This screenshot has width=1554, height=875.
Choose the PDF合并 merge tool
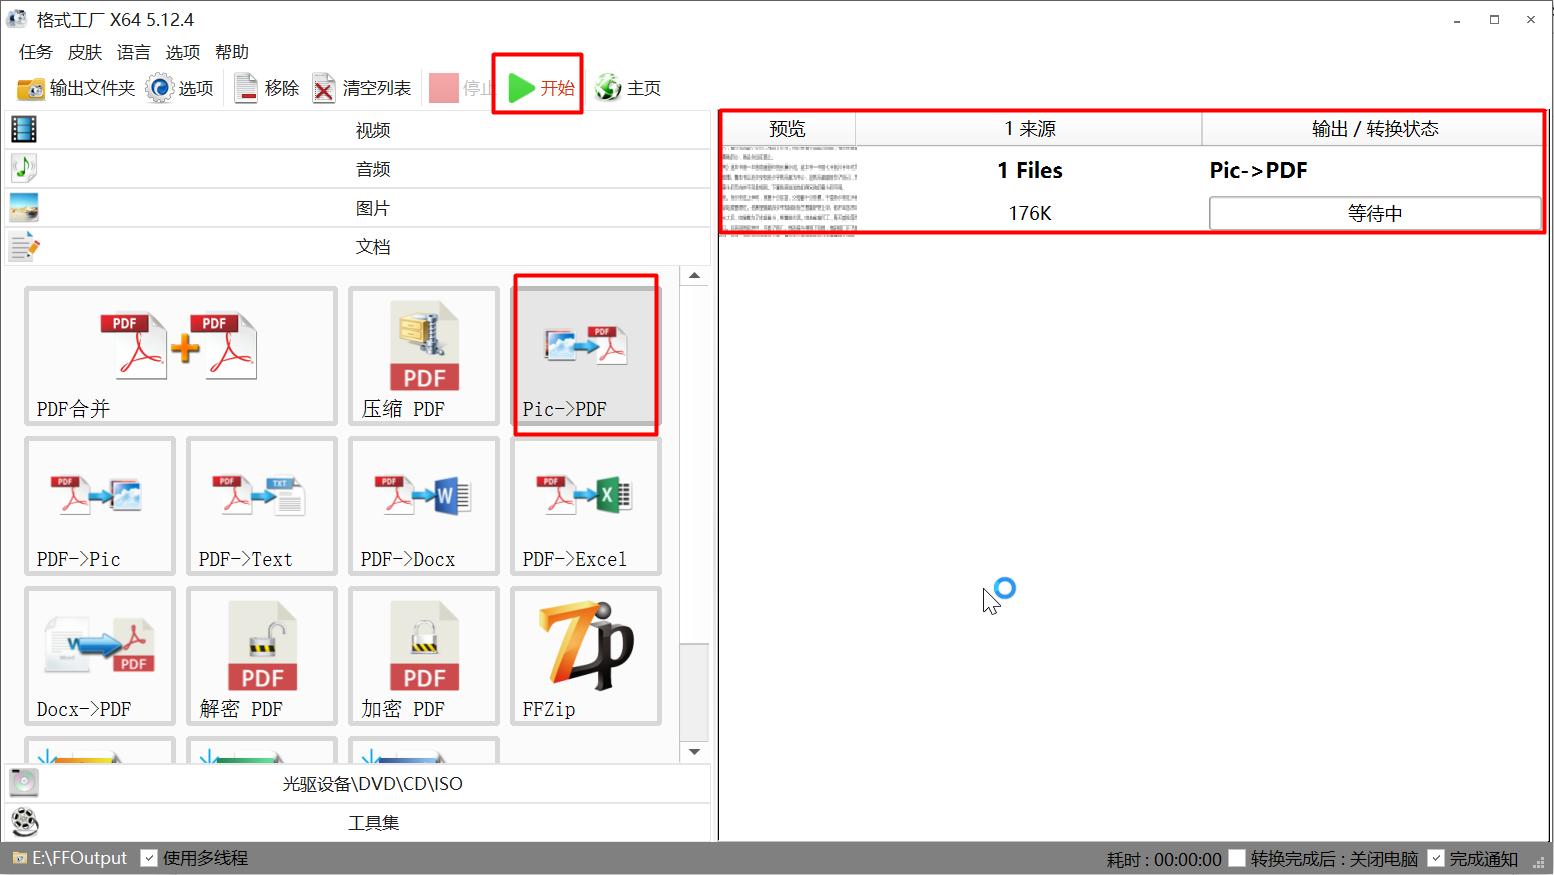click(x=180, y=355)
